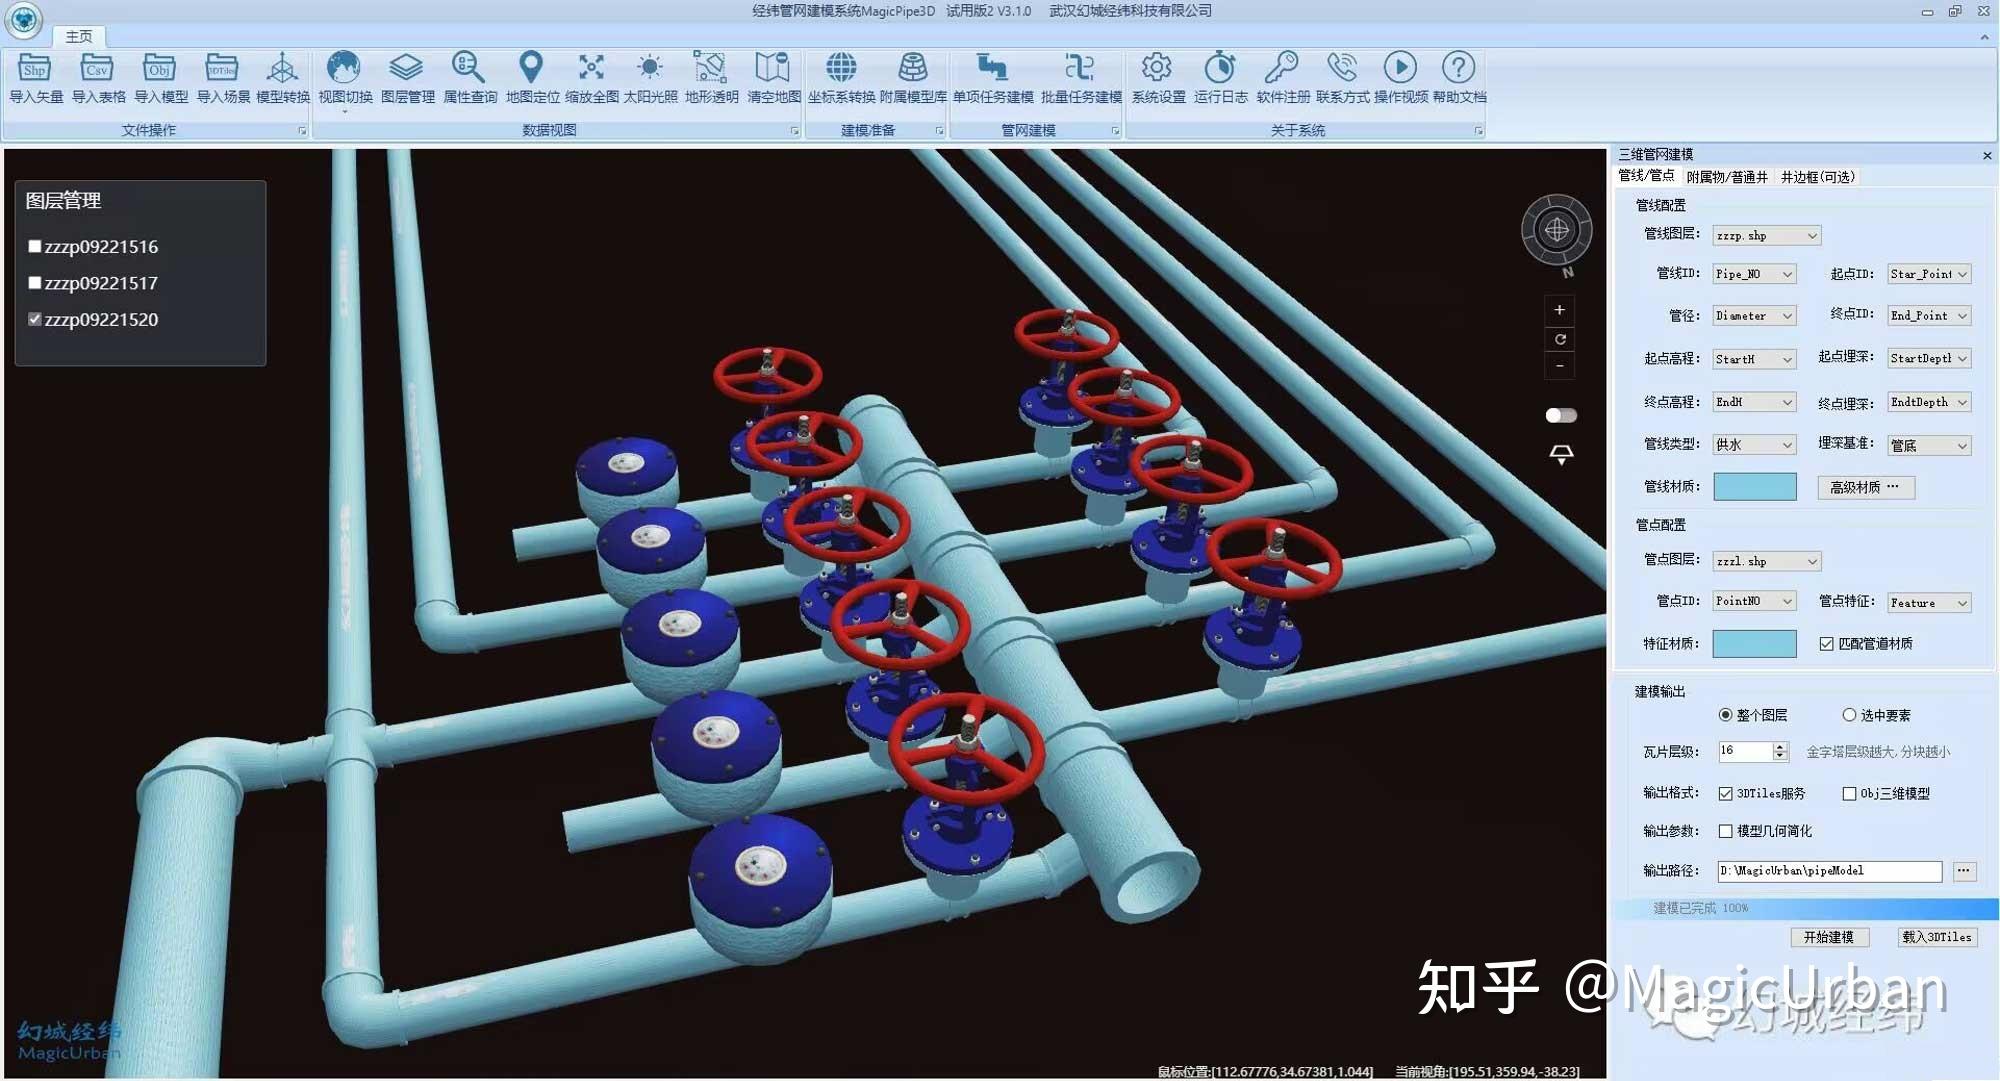Click the 管线材质 color swatch
Image resolution: width=2000 pixels, height=1081 pixels.
click(1753, 487)
